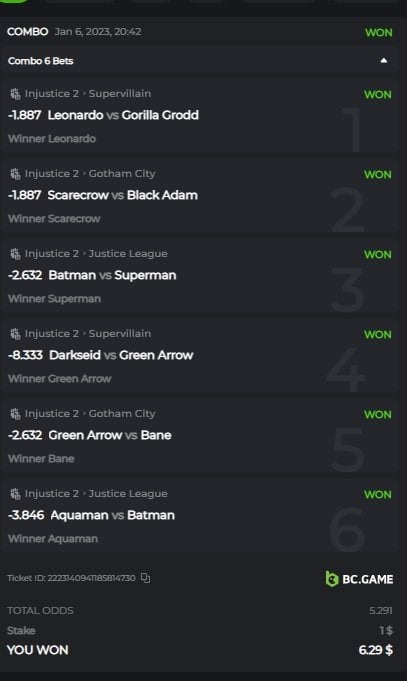Image resolution: width=407 pixels, height=681 pixels.
Task: Open the Aquaman vs Batman match
Action: coord(113,515)
